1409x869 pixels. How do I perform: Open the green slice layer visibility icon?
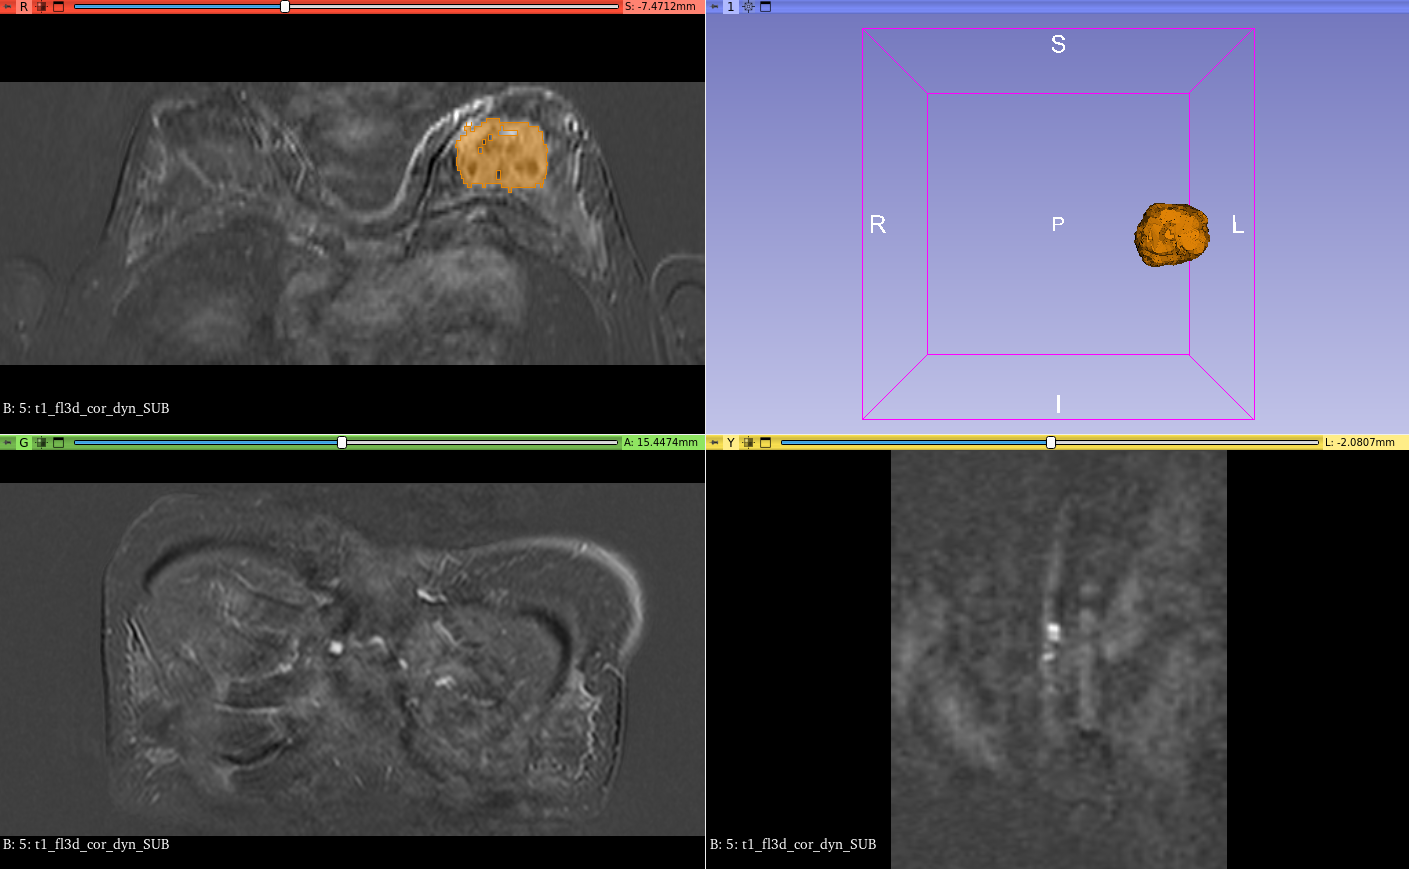(40, 441)
